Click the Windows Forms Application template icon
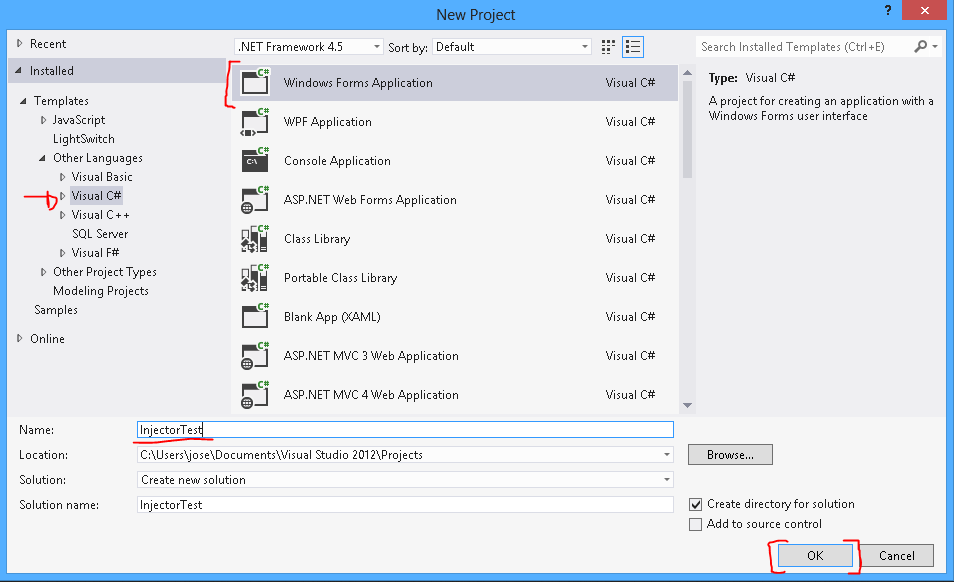The image size is (954, 582). (x=256, y=83)
